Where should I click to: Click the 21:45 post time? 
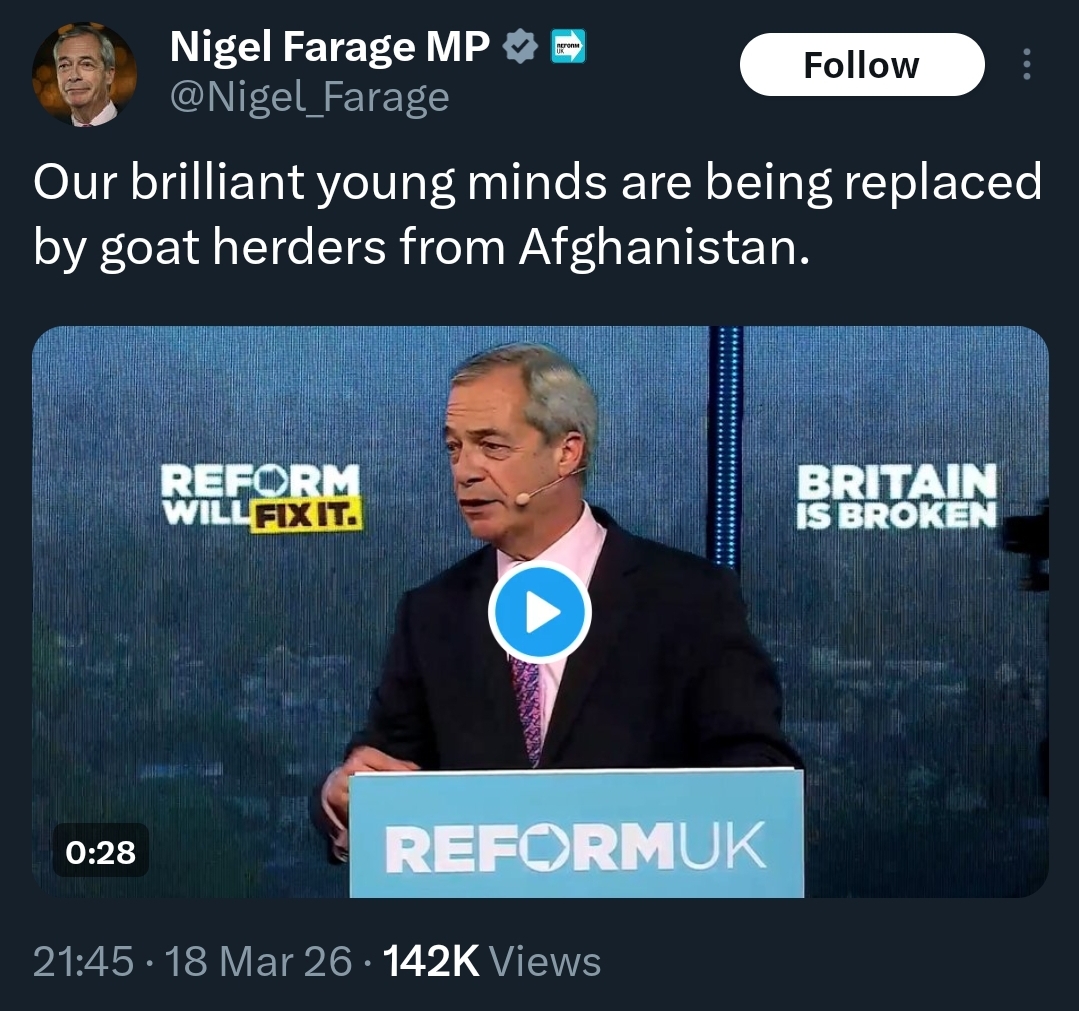[83, 962]
